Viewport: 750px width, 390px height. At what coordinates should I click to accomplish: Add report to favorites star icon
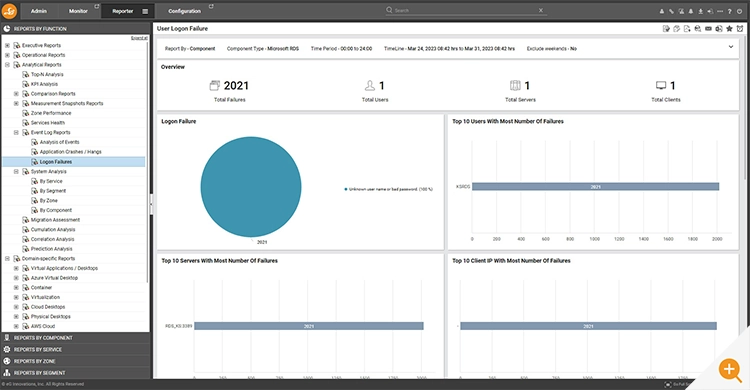729,29
